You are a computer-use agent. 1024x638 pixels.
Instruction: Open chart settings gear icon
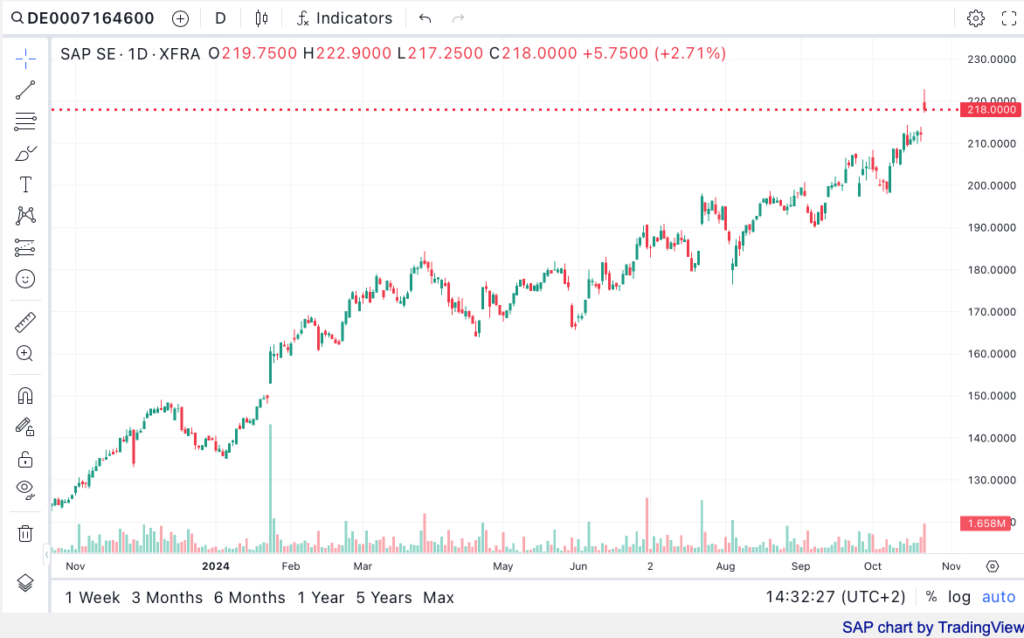976,18
